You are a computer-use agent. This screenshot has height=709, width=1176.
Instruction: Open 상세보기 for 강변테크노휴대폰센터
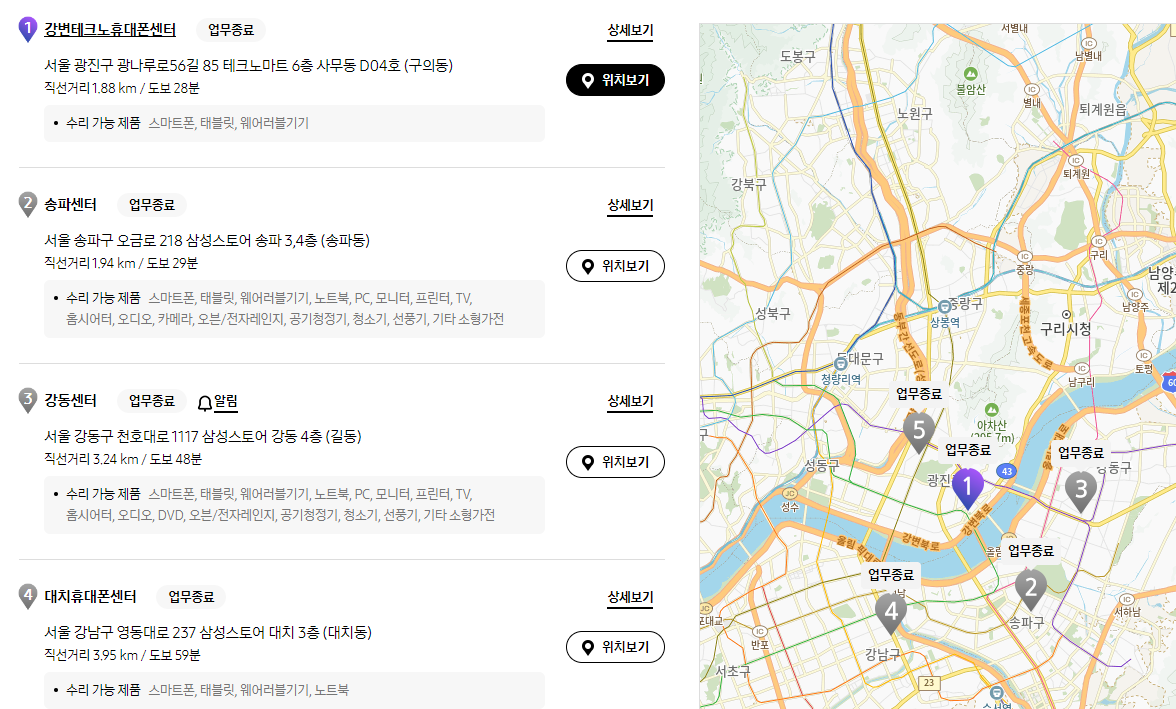(630, 31)
